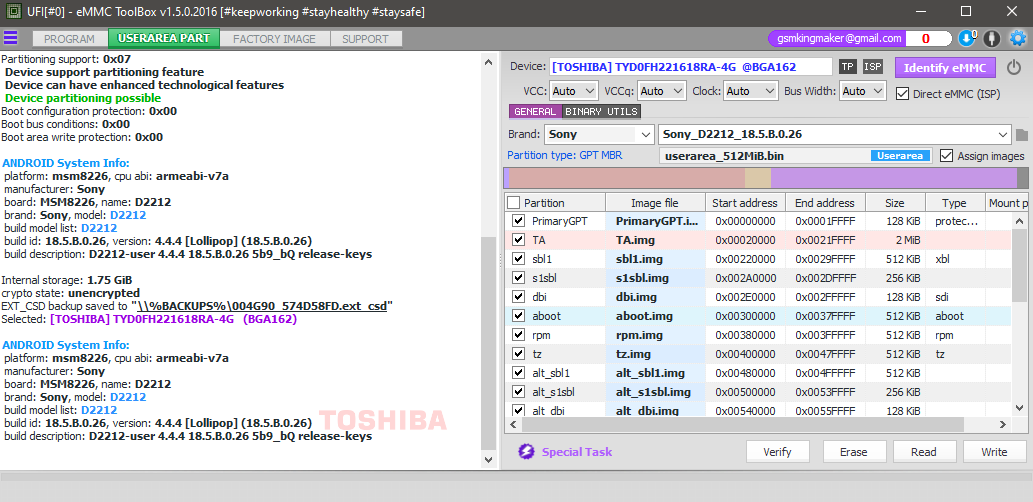Uncheck the sbl1 partition checkbox
The height and width of the screenshot is (502, 1033).
pyautogui.click(x=518, y=259)
